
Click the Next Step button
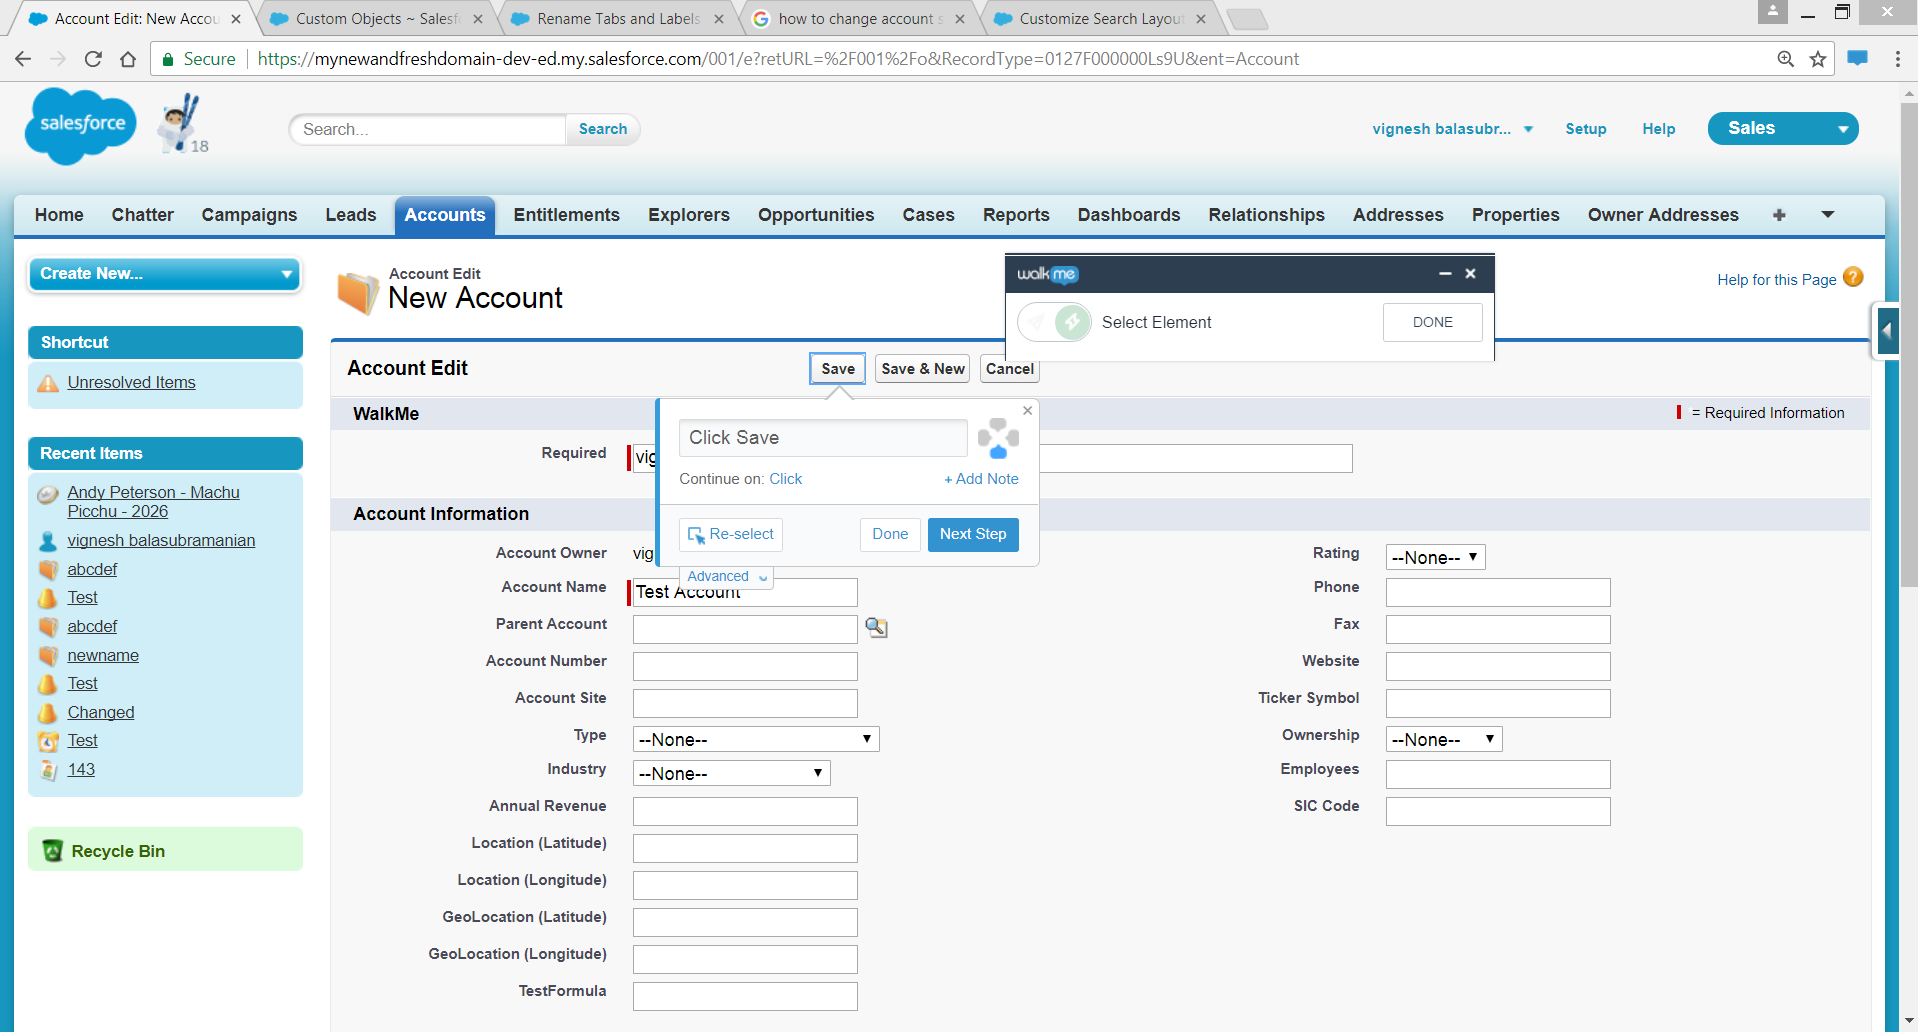[973, 534]
